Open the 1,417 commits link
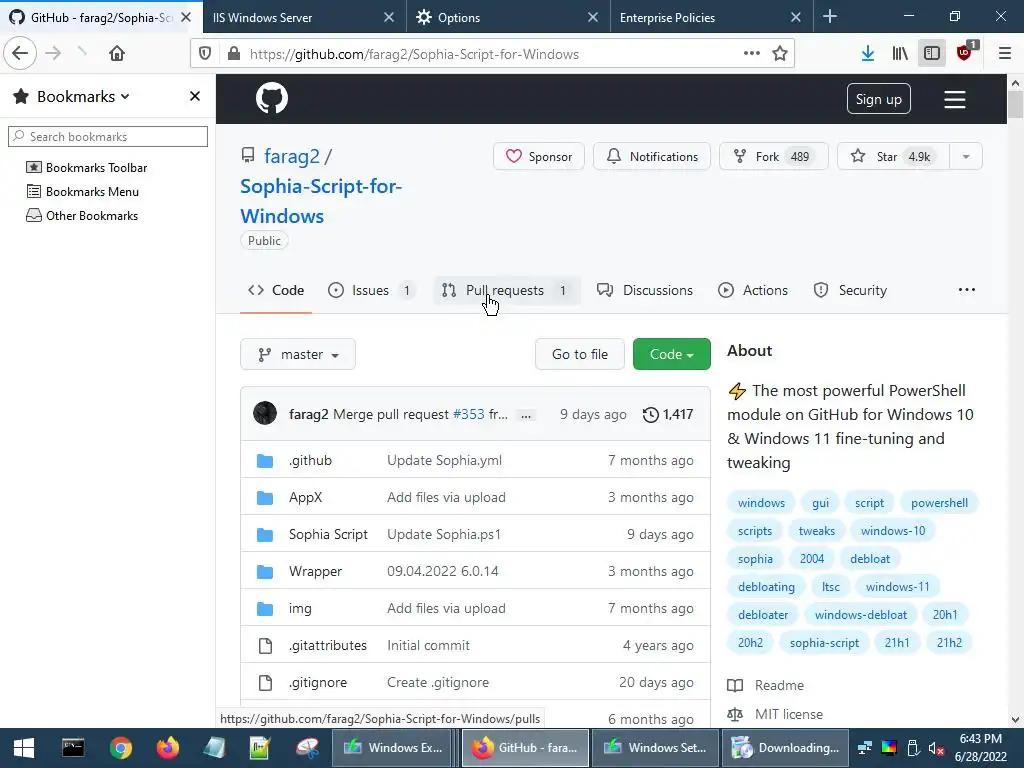Screen dimensions: 1024x768 (x=668, y=415)
